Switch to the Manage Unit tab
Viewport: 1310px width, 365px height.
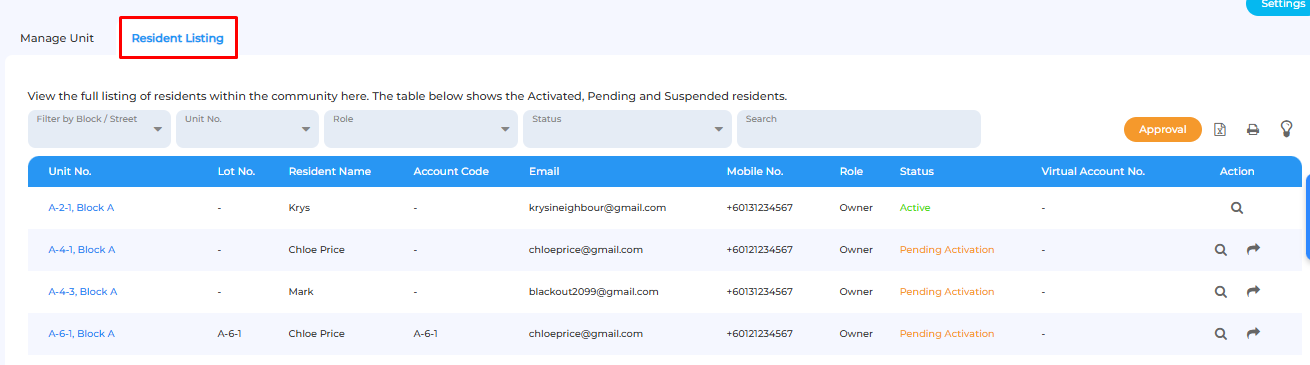pyautogui.click(x=57, y=38)
